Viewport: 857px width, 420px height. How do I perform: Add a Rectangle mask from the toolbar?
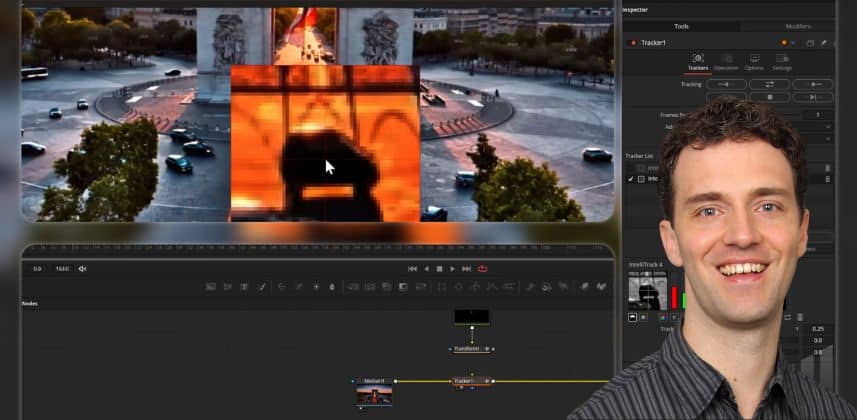442,286
